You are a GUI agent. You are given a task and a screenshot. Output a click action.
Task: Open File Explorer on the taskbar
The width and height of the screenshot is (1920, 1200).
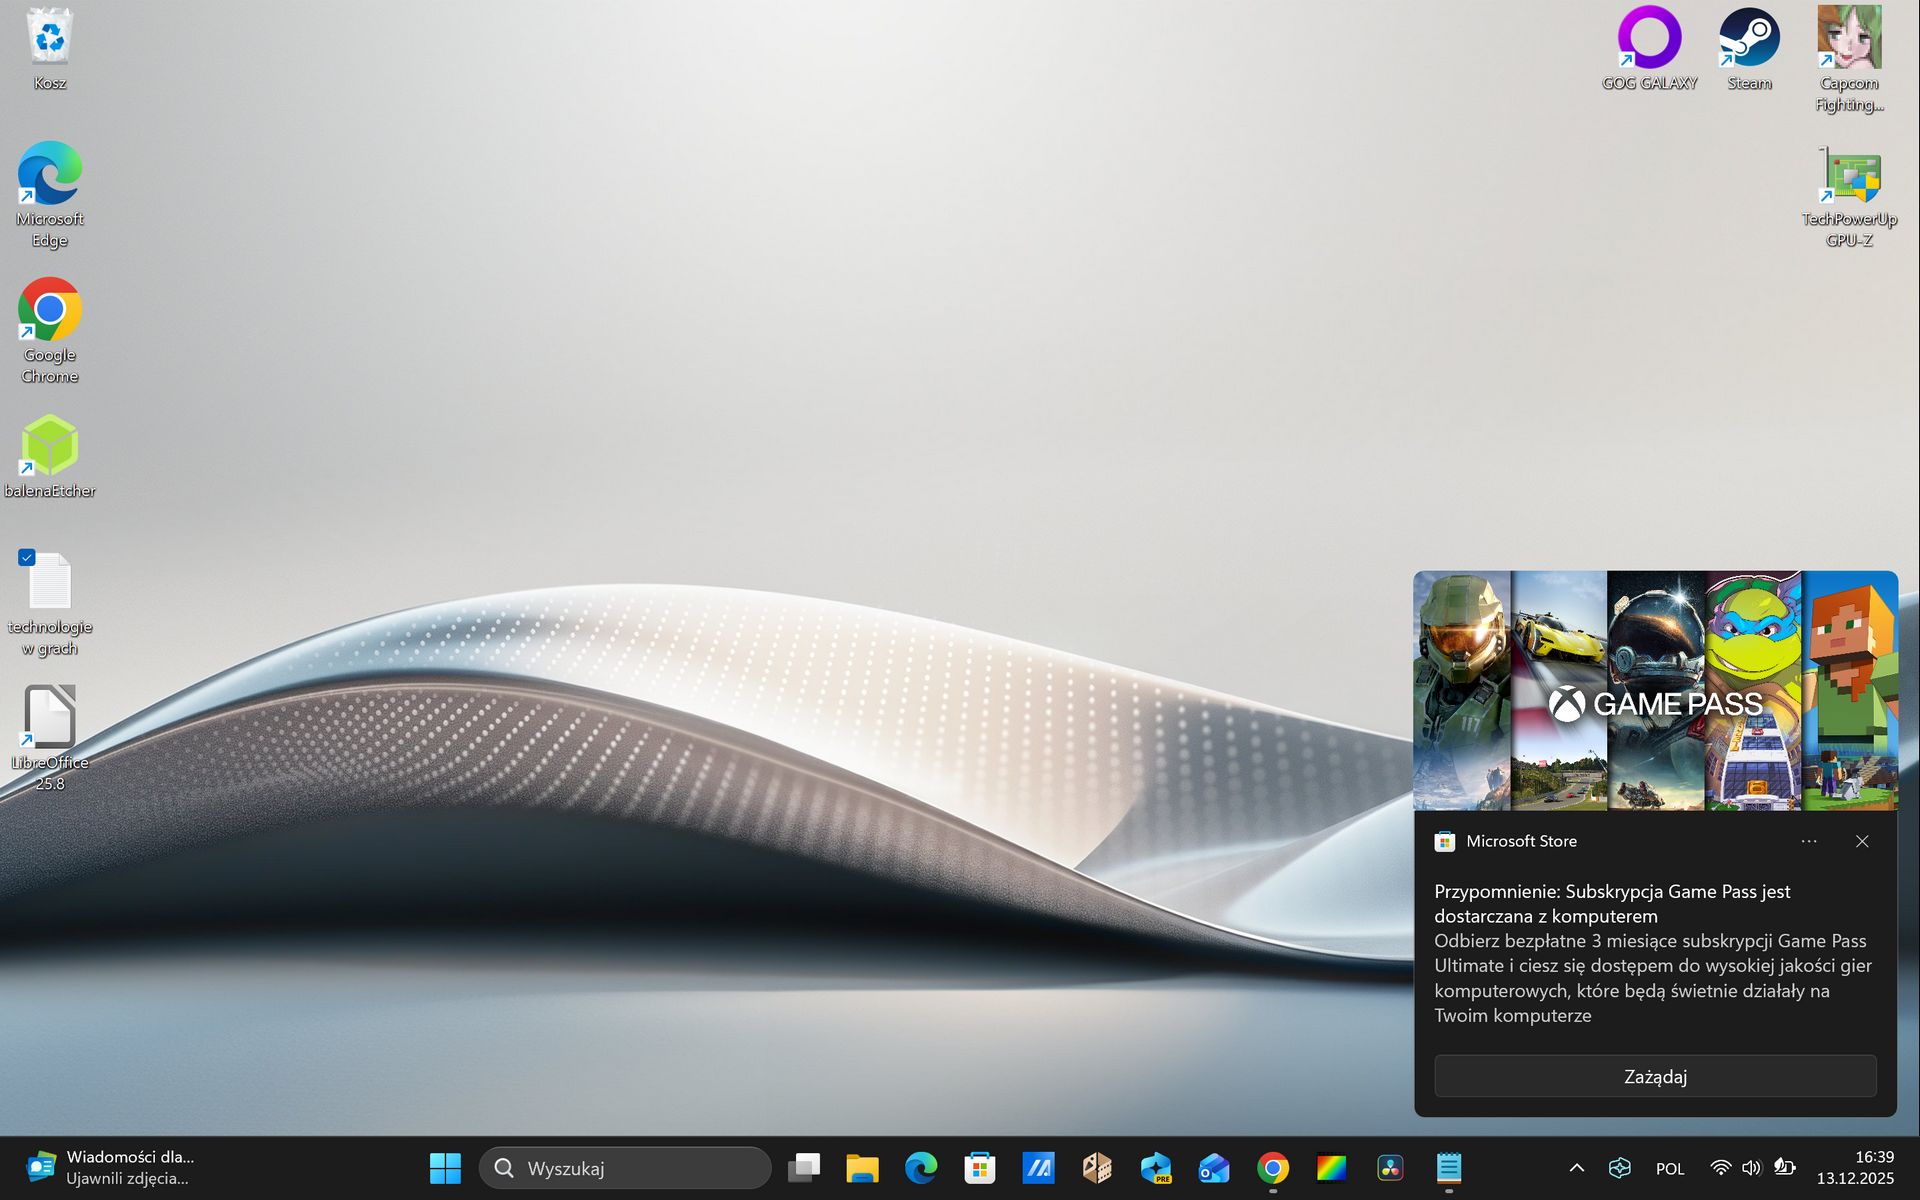coord(862,1167)
